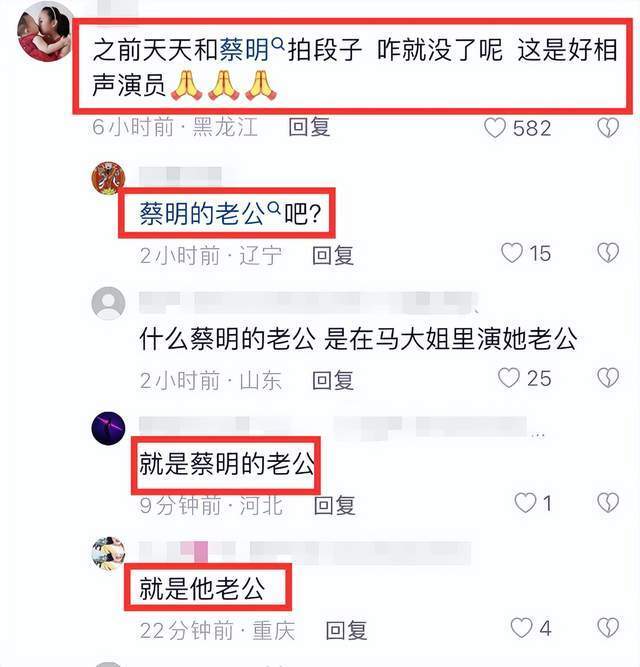The image size is (640, 667).
Task: Dislike the Heilongjiang comment with broken heart
Action: [608, 128]
